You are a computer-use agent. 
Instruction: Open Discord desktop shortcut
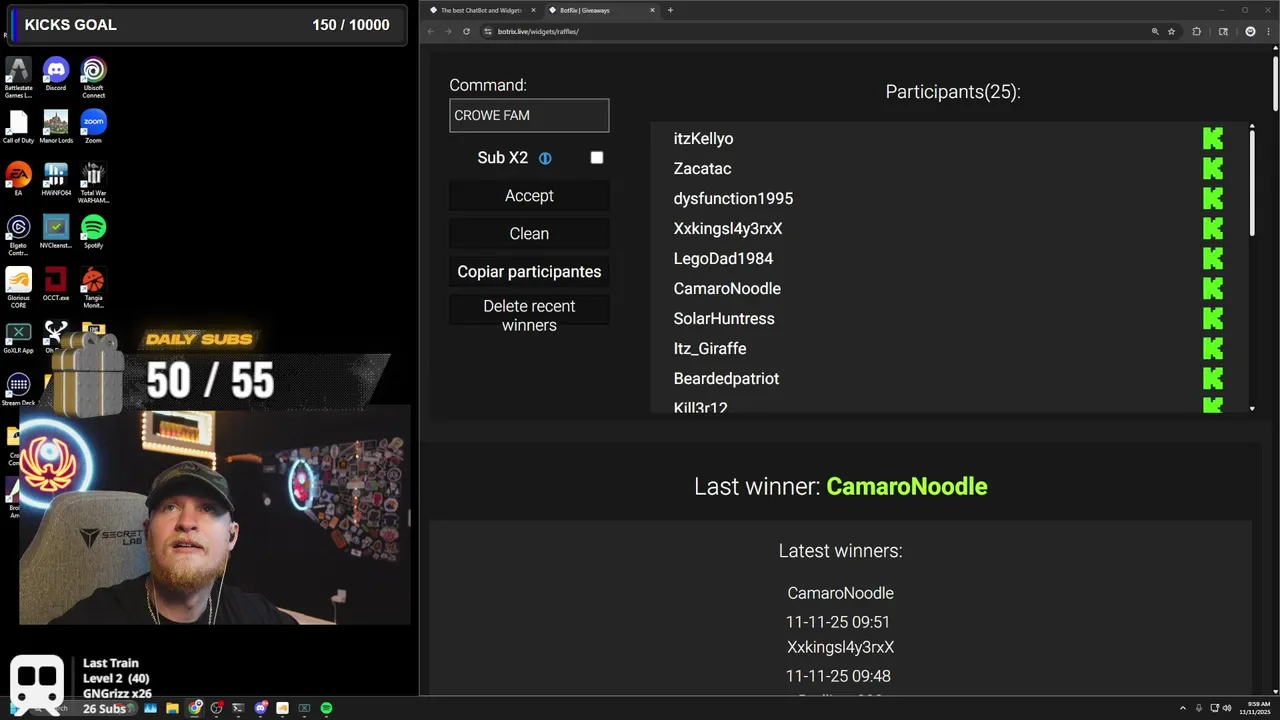coord(56,74)
